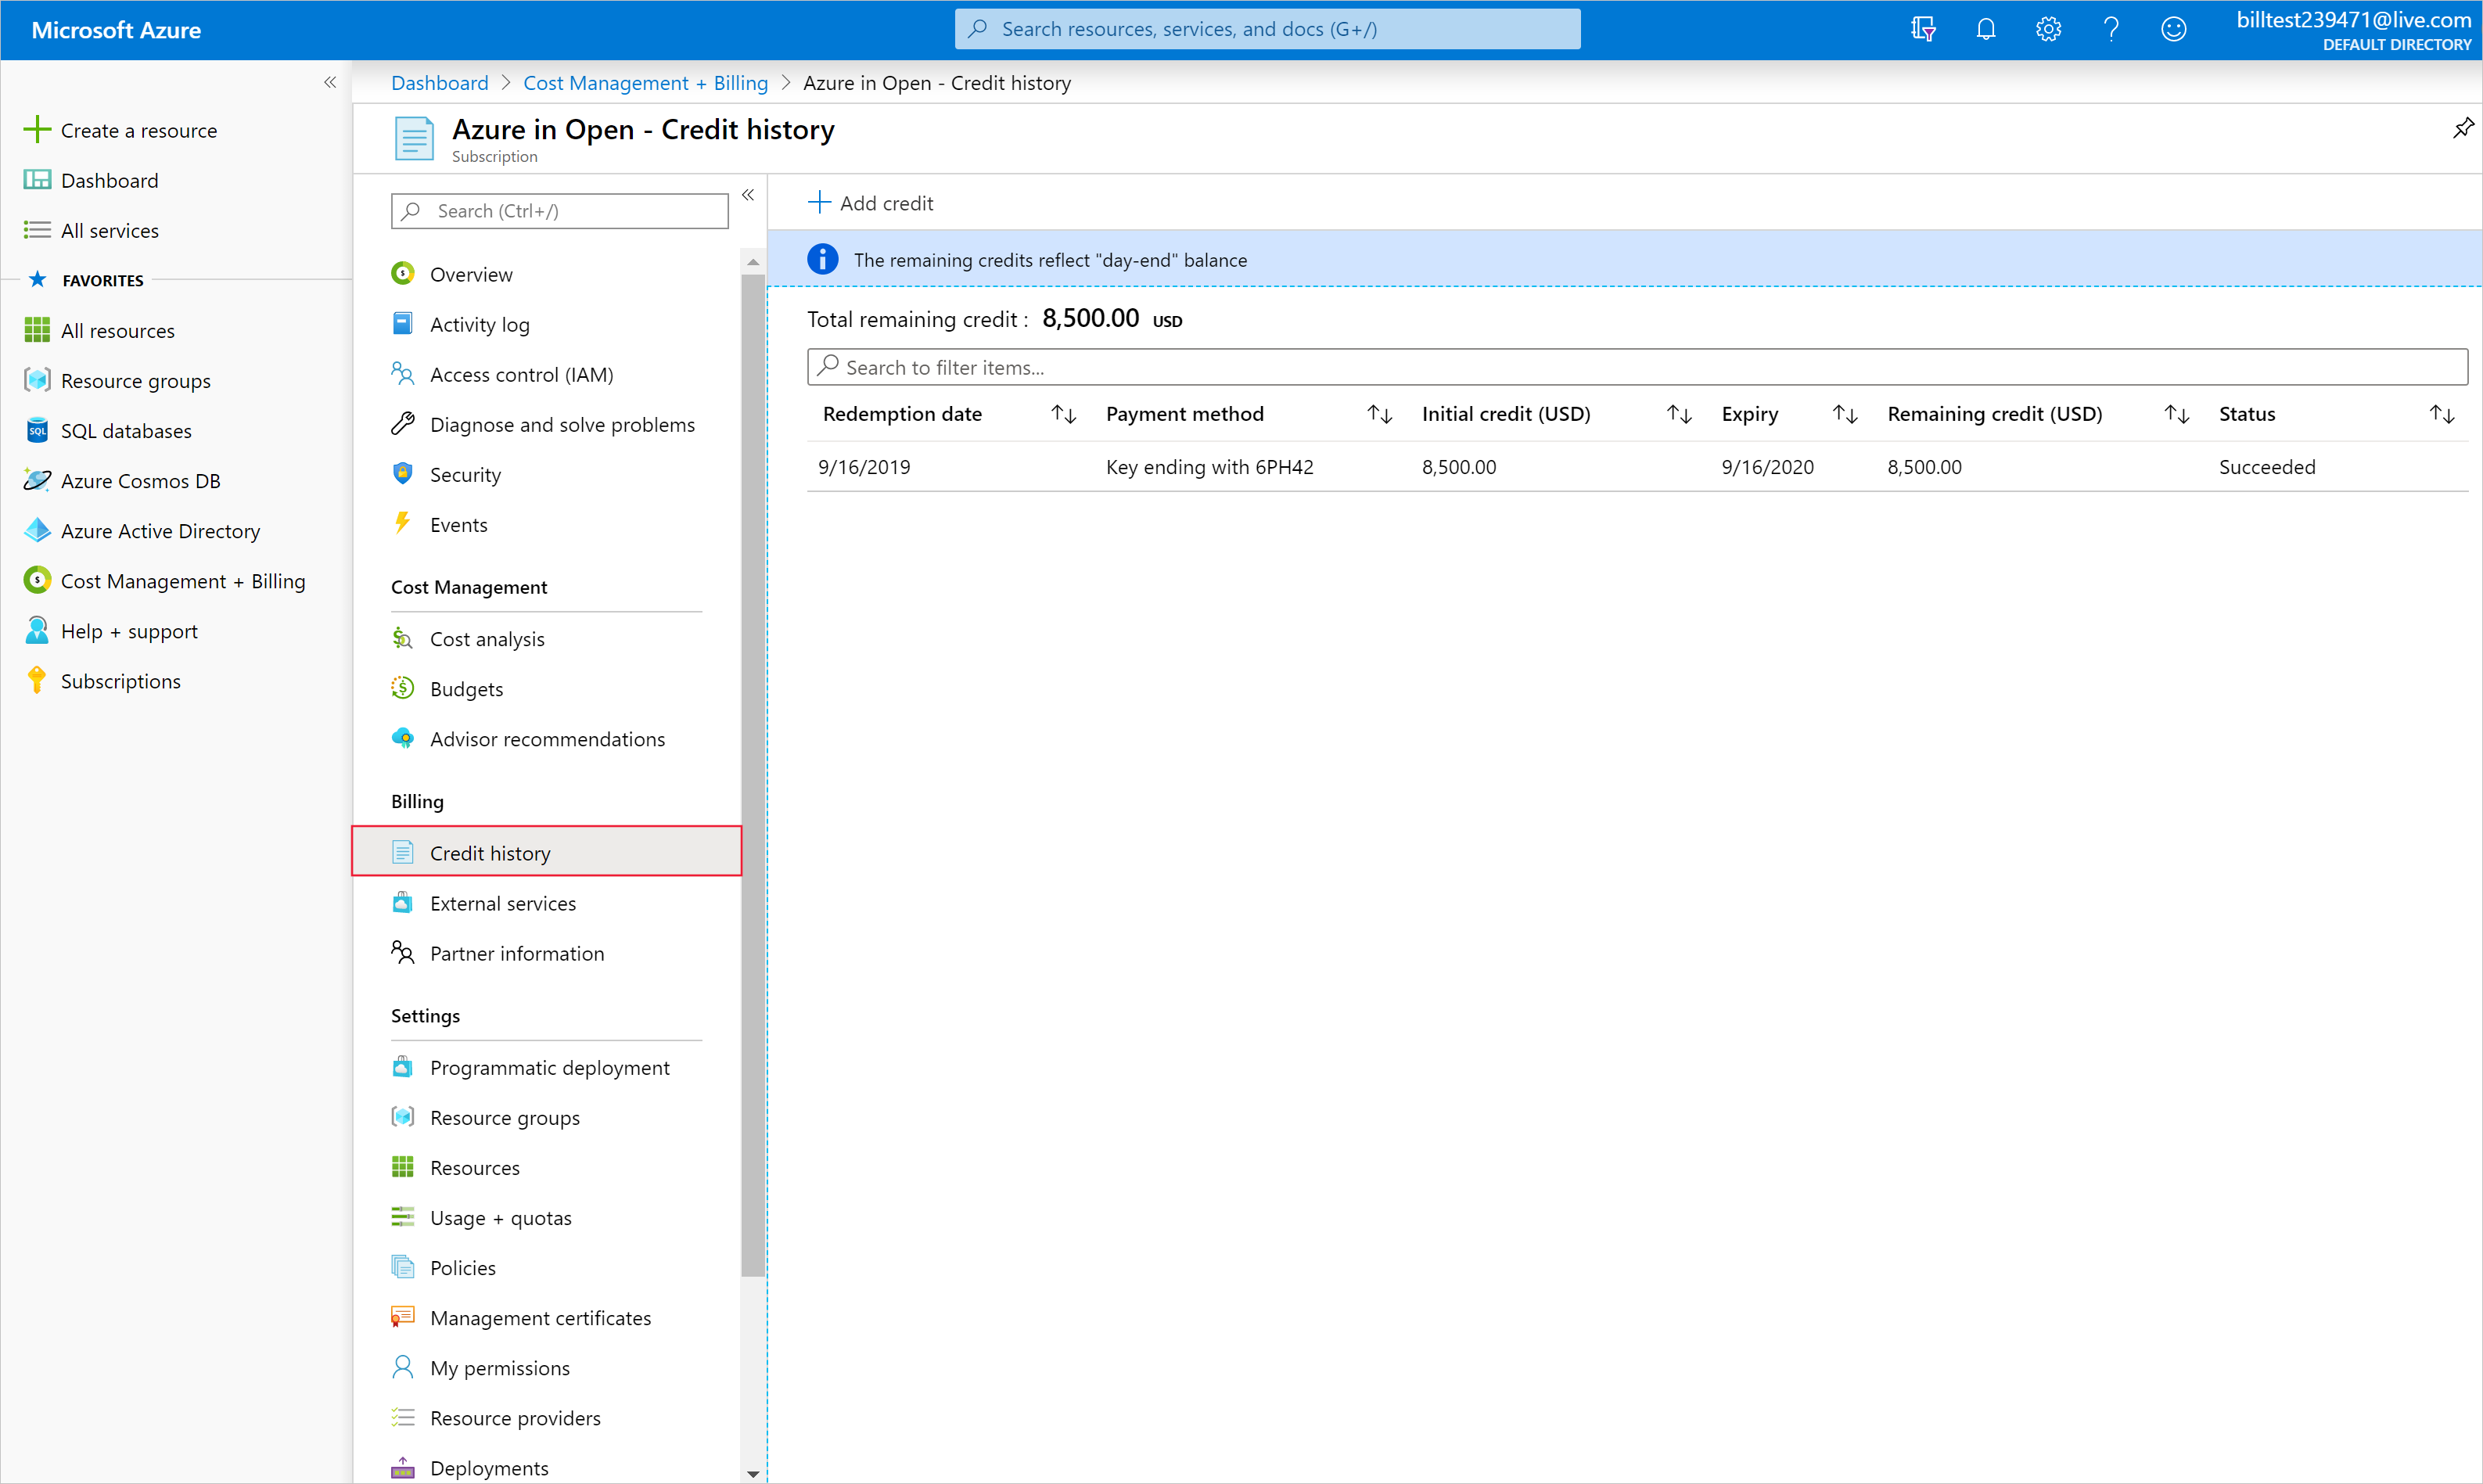Click the help question mark icon

[x=2110, y=29]
